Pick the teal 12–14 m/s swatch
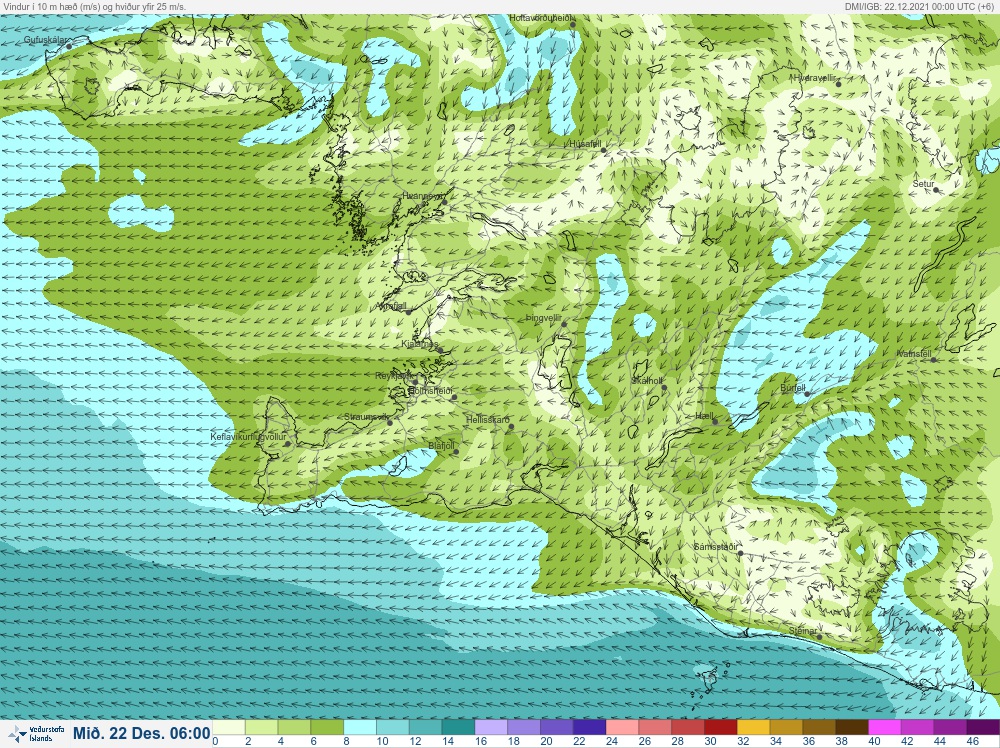 click(x=425, y=728)
